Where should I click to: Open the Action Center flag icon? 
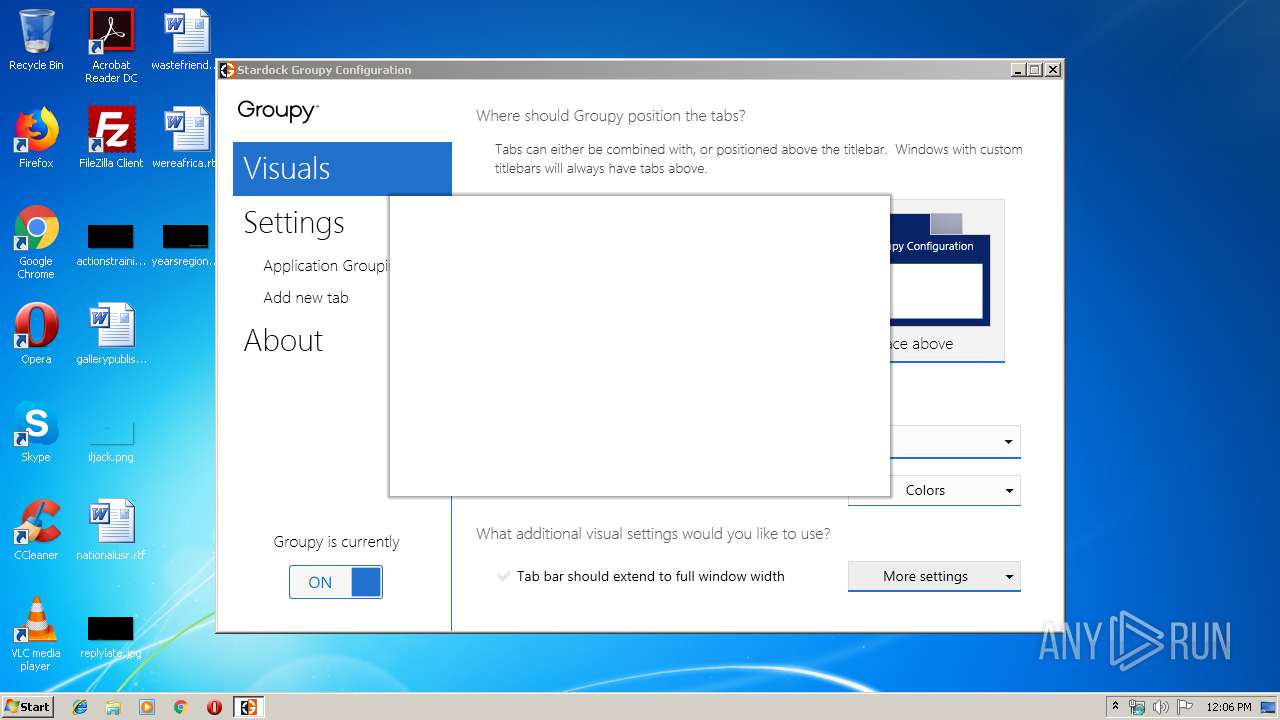(x=1183, y=707)
